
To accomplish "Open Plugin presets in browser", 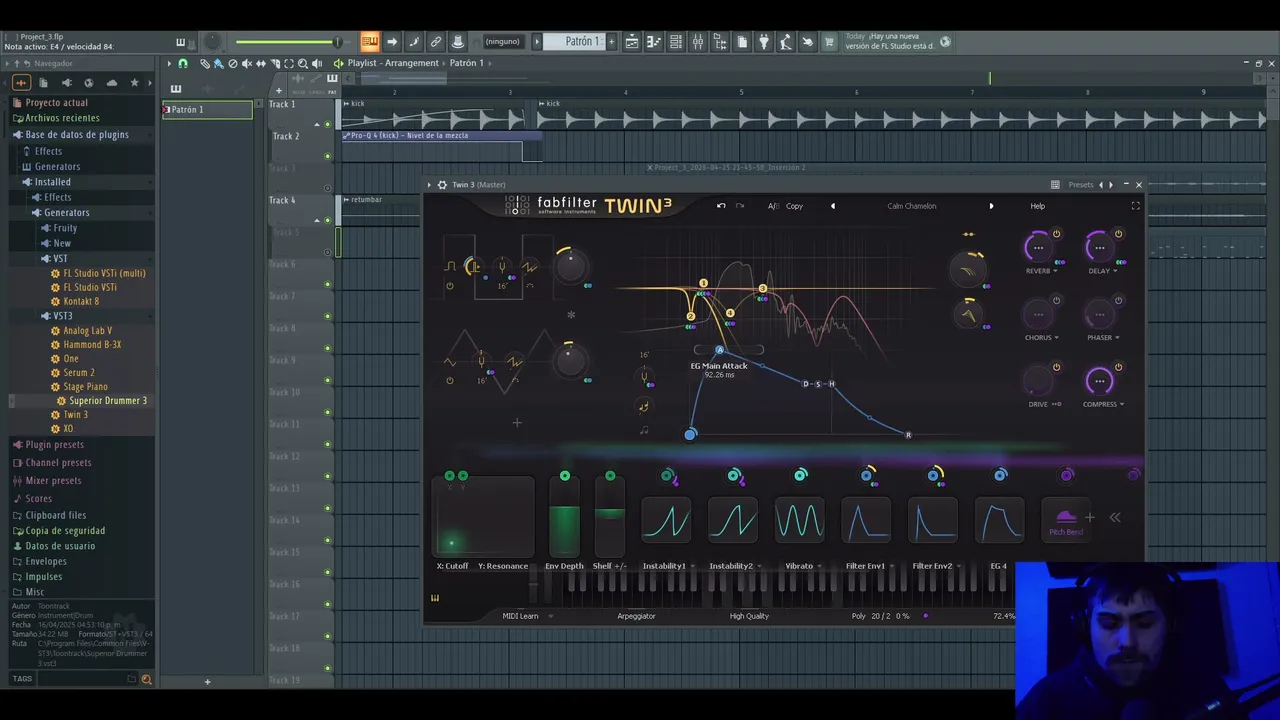I will point(55,445).
